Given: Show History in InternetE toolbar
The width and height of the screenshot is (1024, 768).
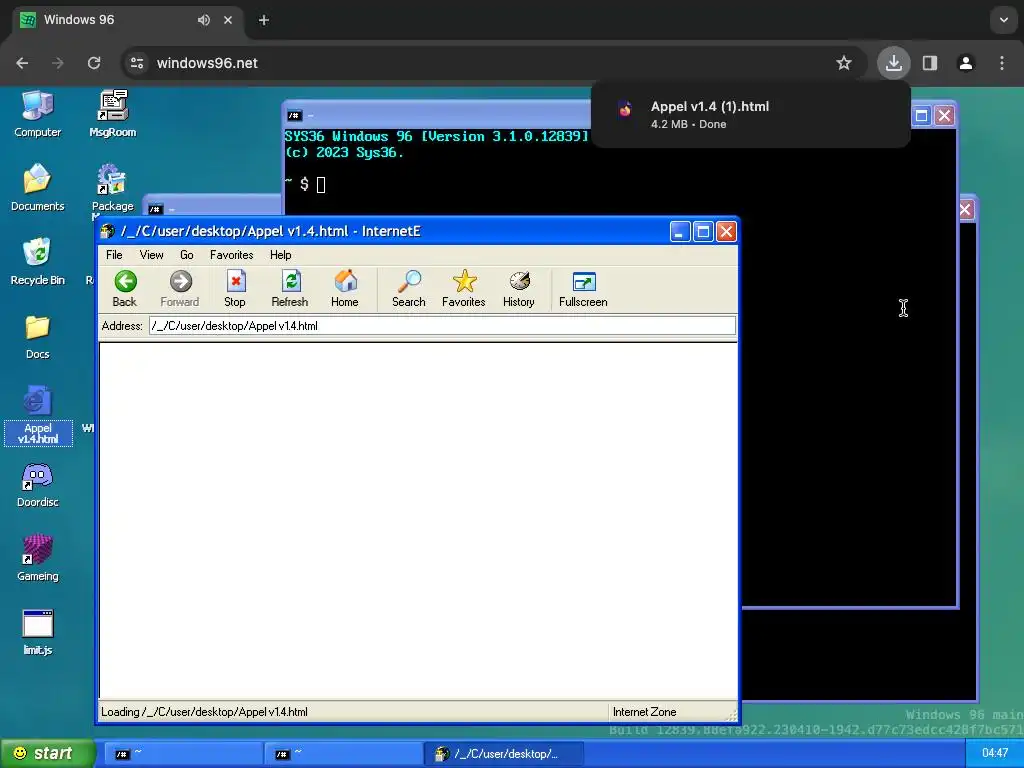Looking at the screenshot, I should (x=519, y=289).
